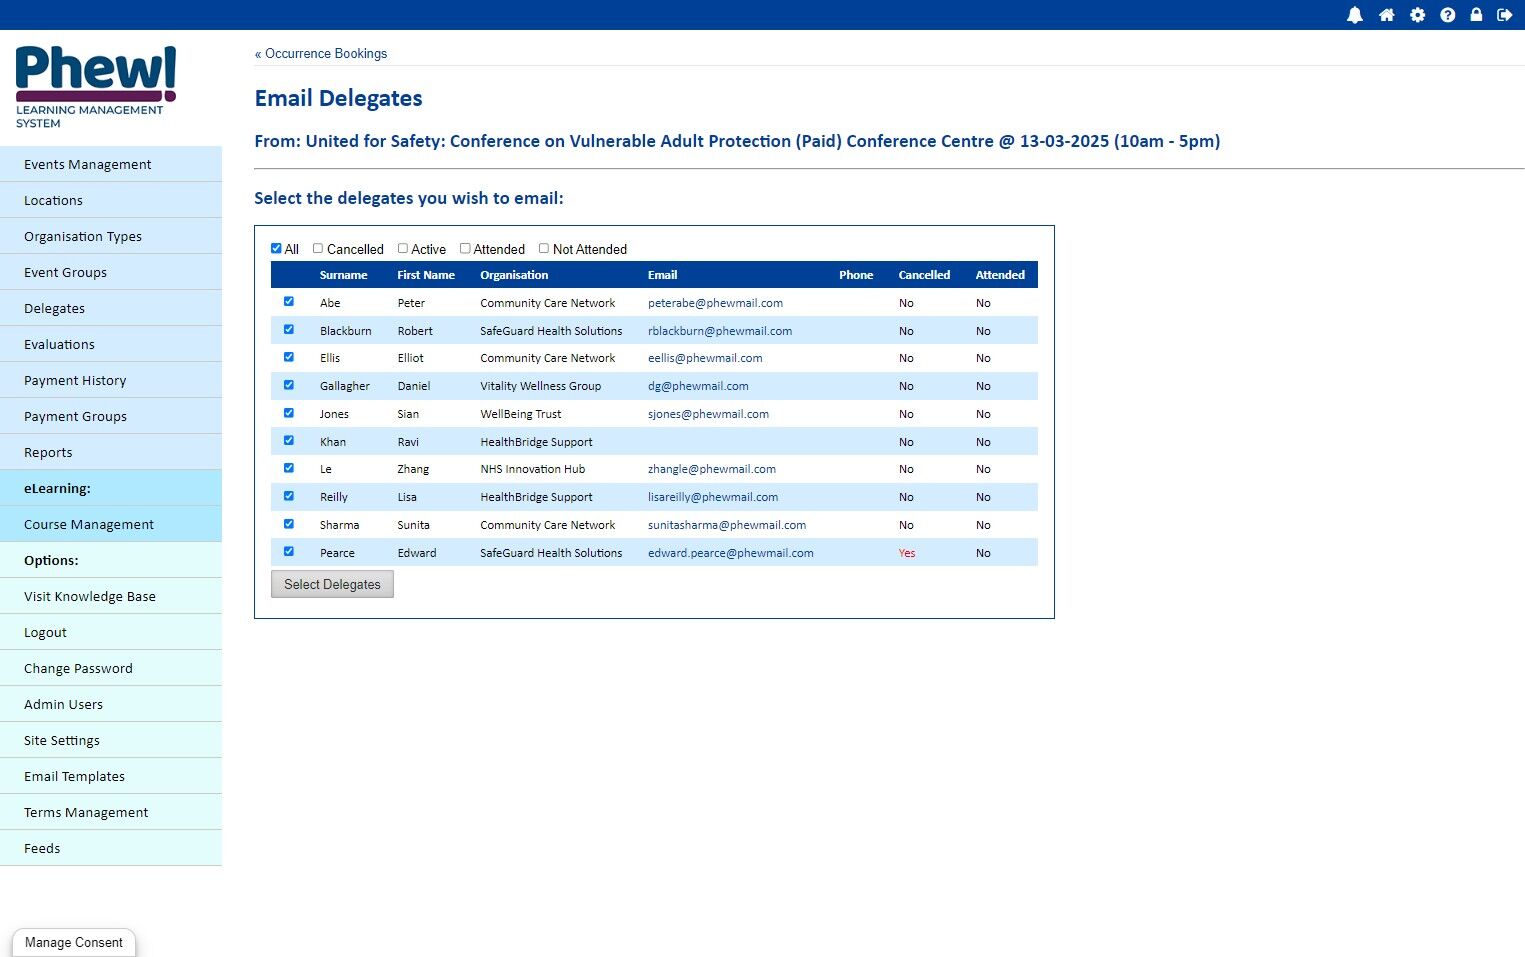Uncheck the checkbox for Sian Jones
Image resolution: width=1525 pixels, height=957 pixels.
tap(289, 413)
